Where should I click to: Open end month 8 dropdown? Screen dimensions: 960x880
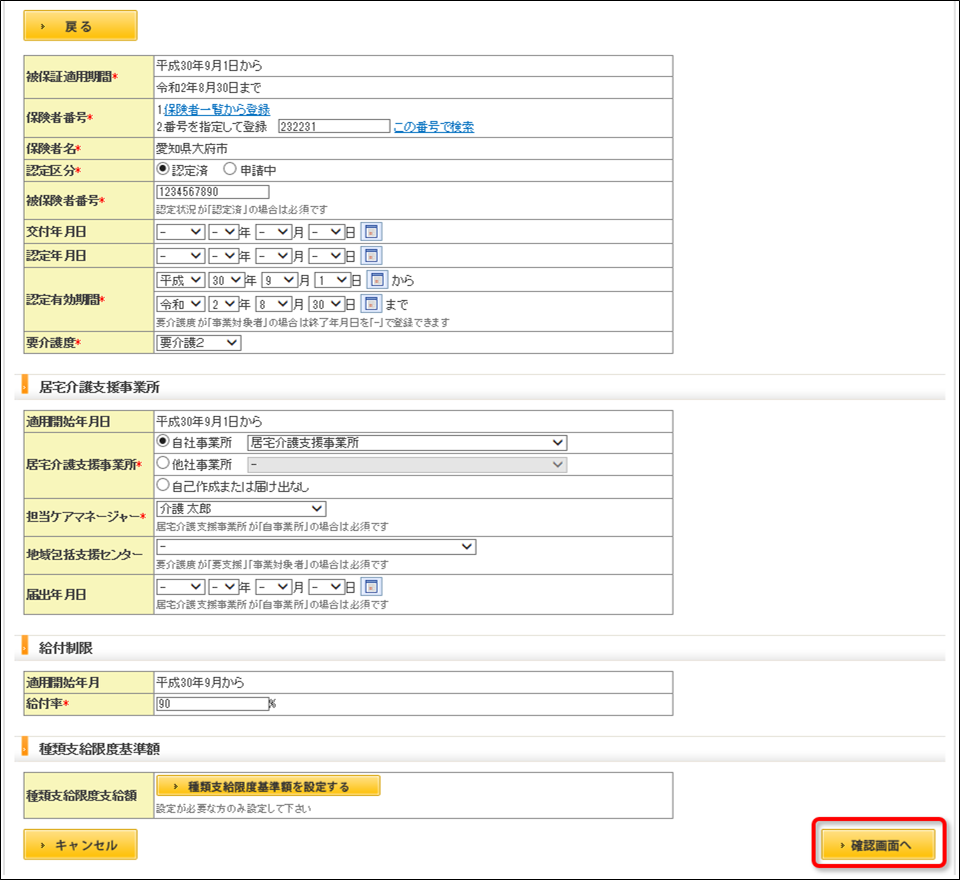coord(273,304)
